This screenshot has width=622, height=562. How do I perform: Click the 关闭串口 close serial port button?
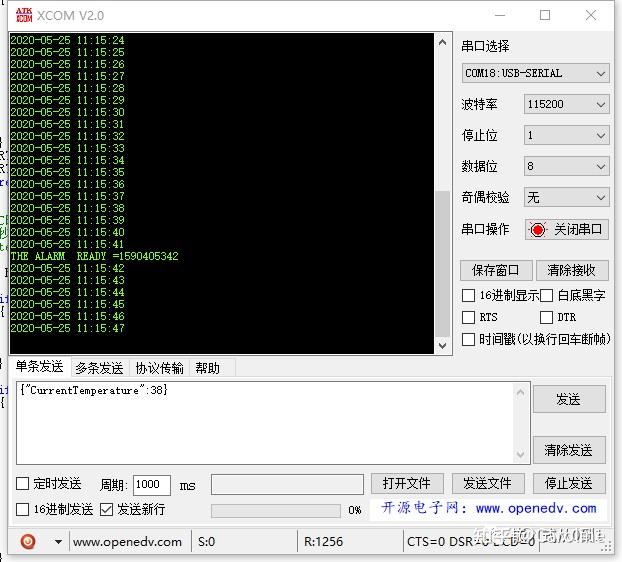[566, 230]
